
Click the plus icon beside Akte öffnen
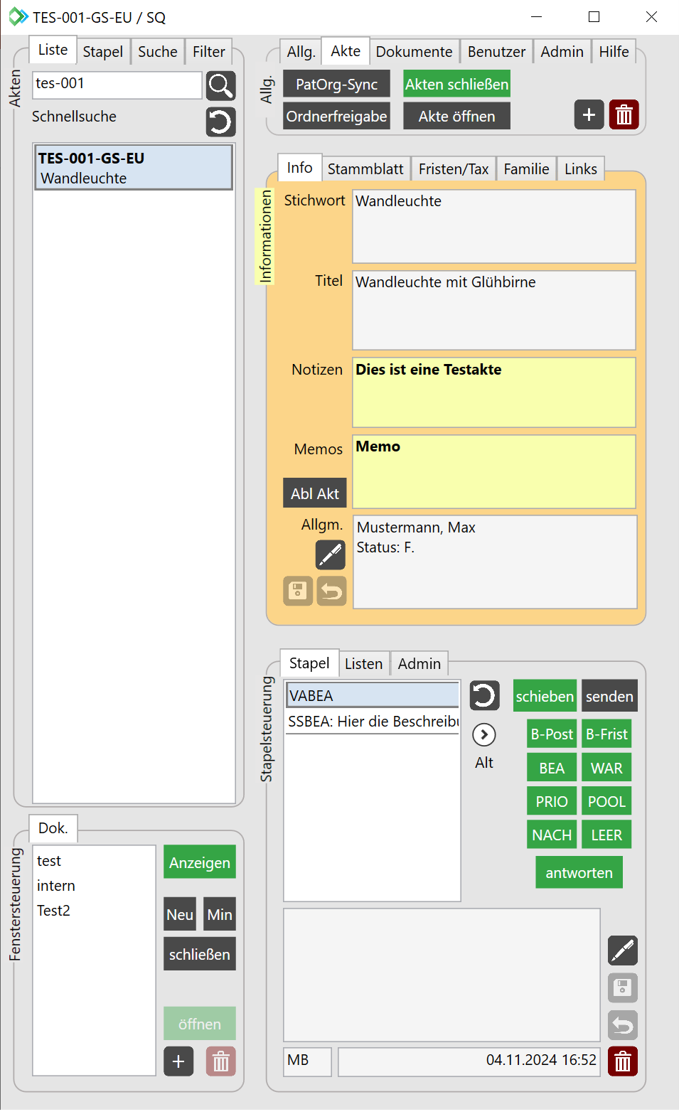tap(589, 115)
